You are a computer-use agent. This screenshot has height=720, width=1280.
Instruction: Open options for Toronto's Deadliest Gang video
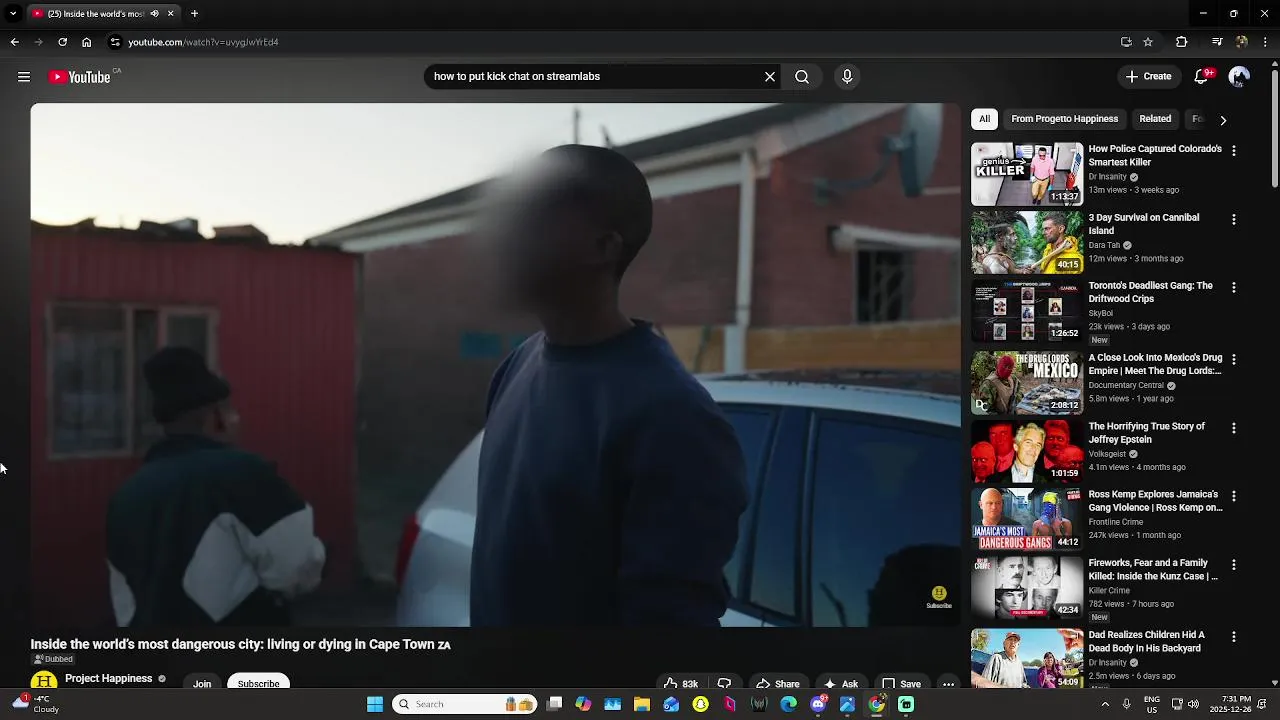pos(1233,287)
